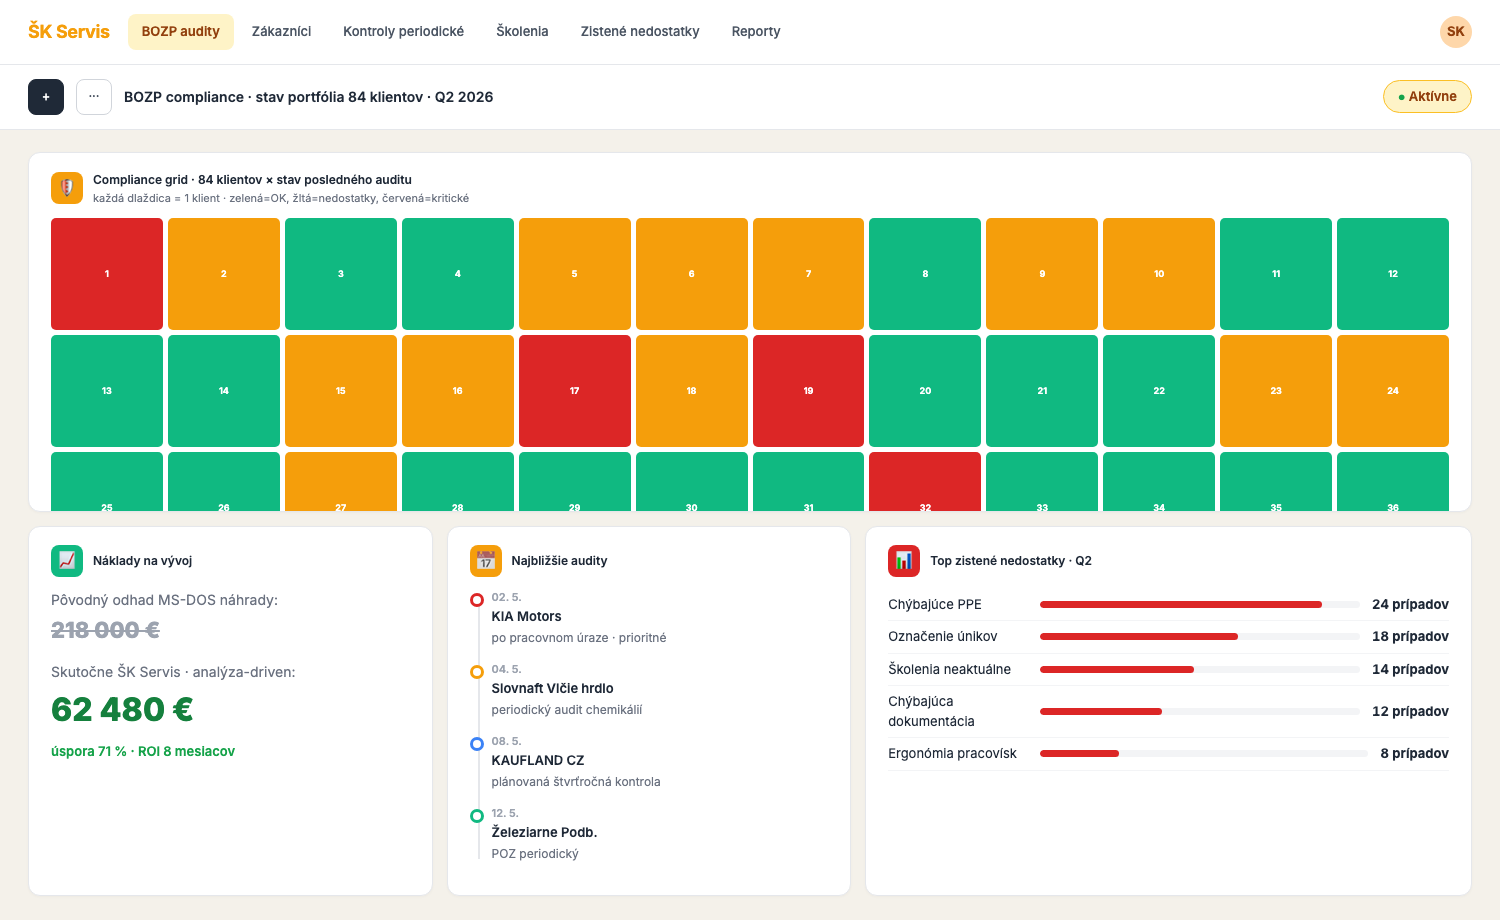Screen dimensions: 1500x920
Task: Click the SK user avatar
Action: click(x=1456, y=32)
